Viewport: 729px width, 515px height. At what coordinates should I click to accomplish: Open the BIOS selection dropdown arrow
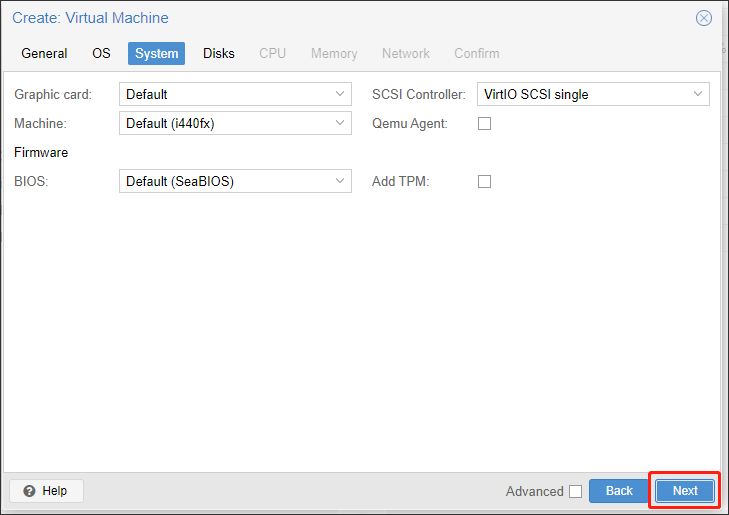(340, 181)
